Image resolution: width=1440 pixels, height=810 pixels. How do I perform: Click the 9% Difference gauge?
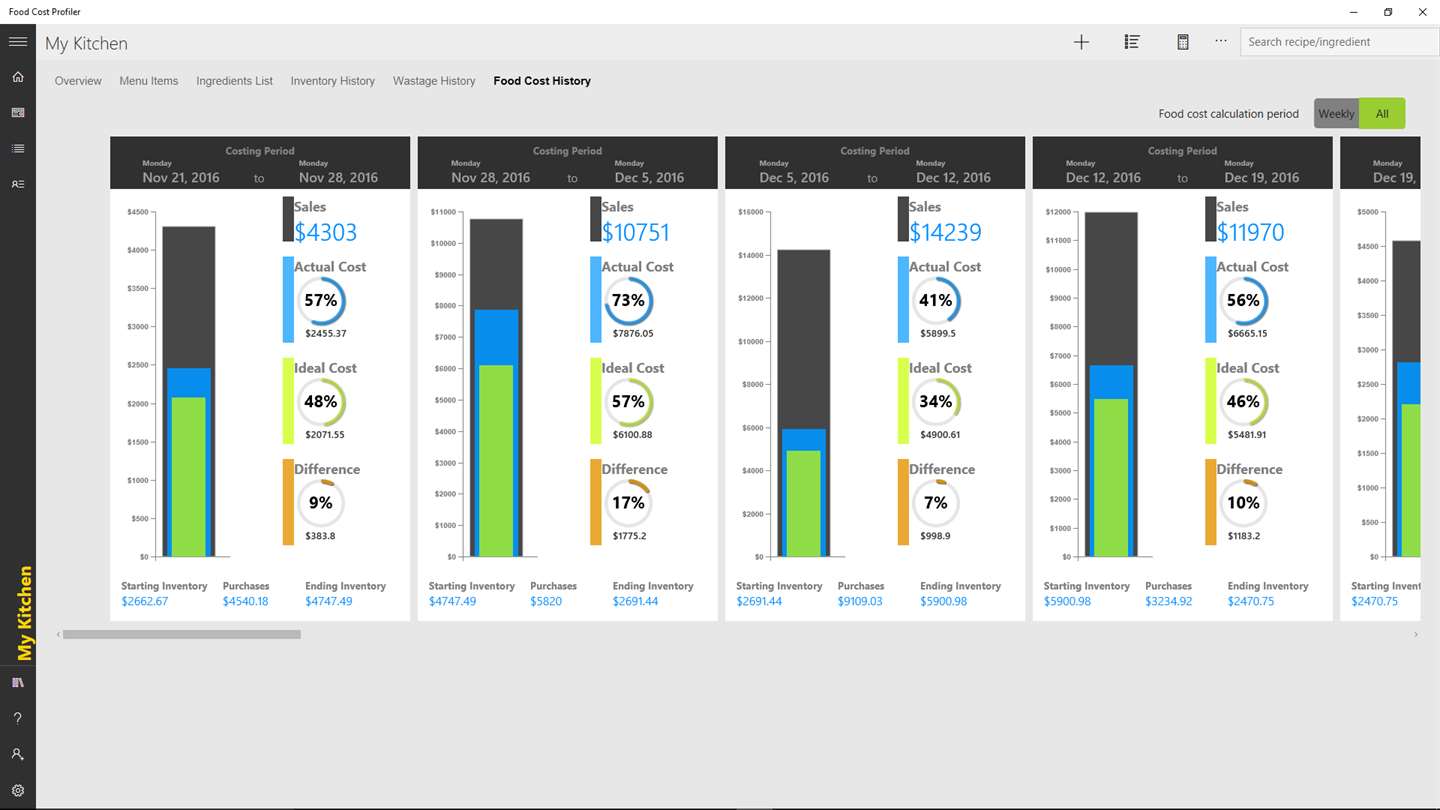(321, 503)
